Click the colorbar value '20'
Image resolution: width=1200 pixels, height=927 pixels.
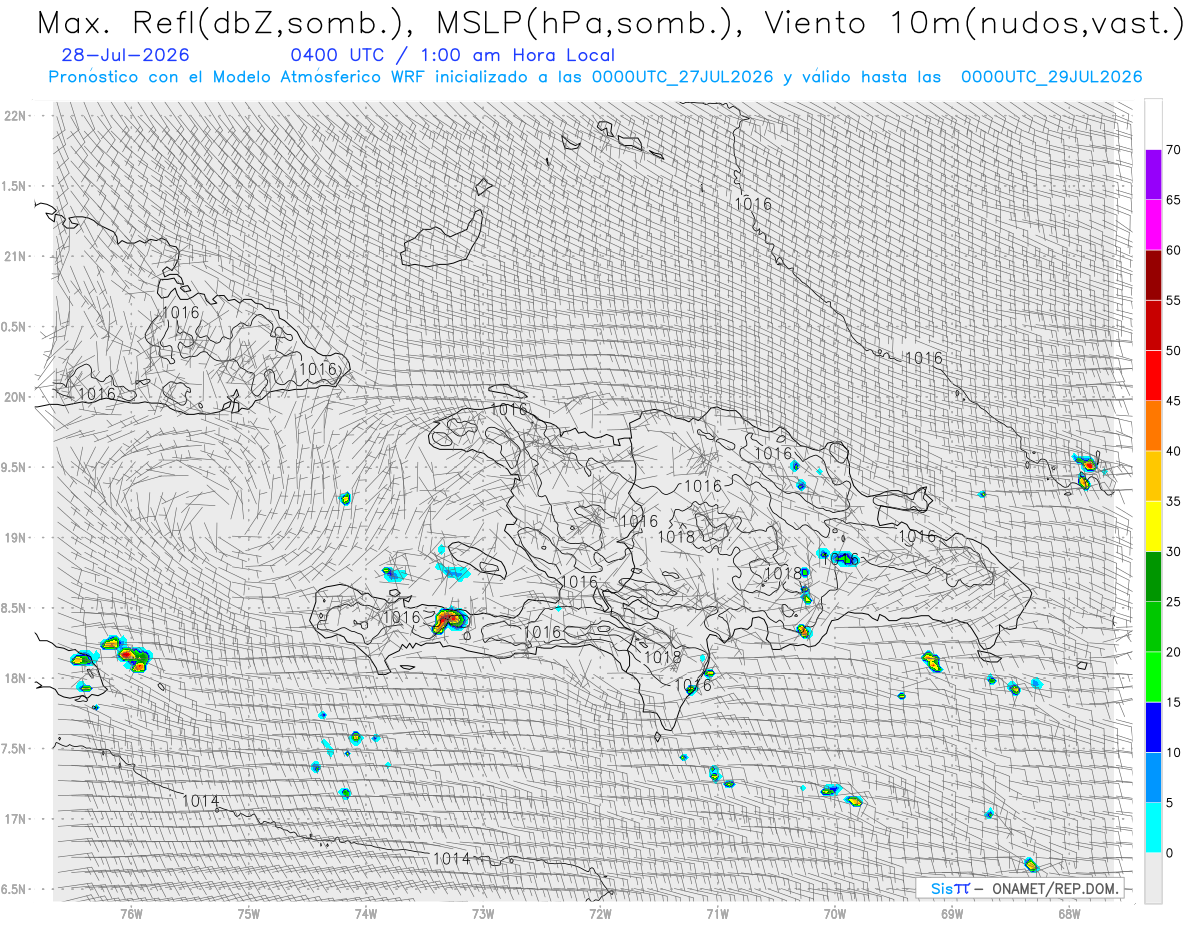[1173, 652]
